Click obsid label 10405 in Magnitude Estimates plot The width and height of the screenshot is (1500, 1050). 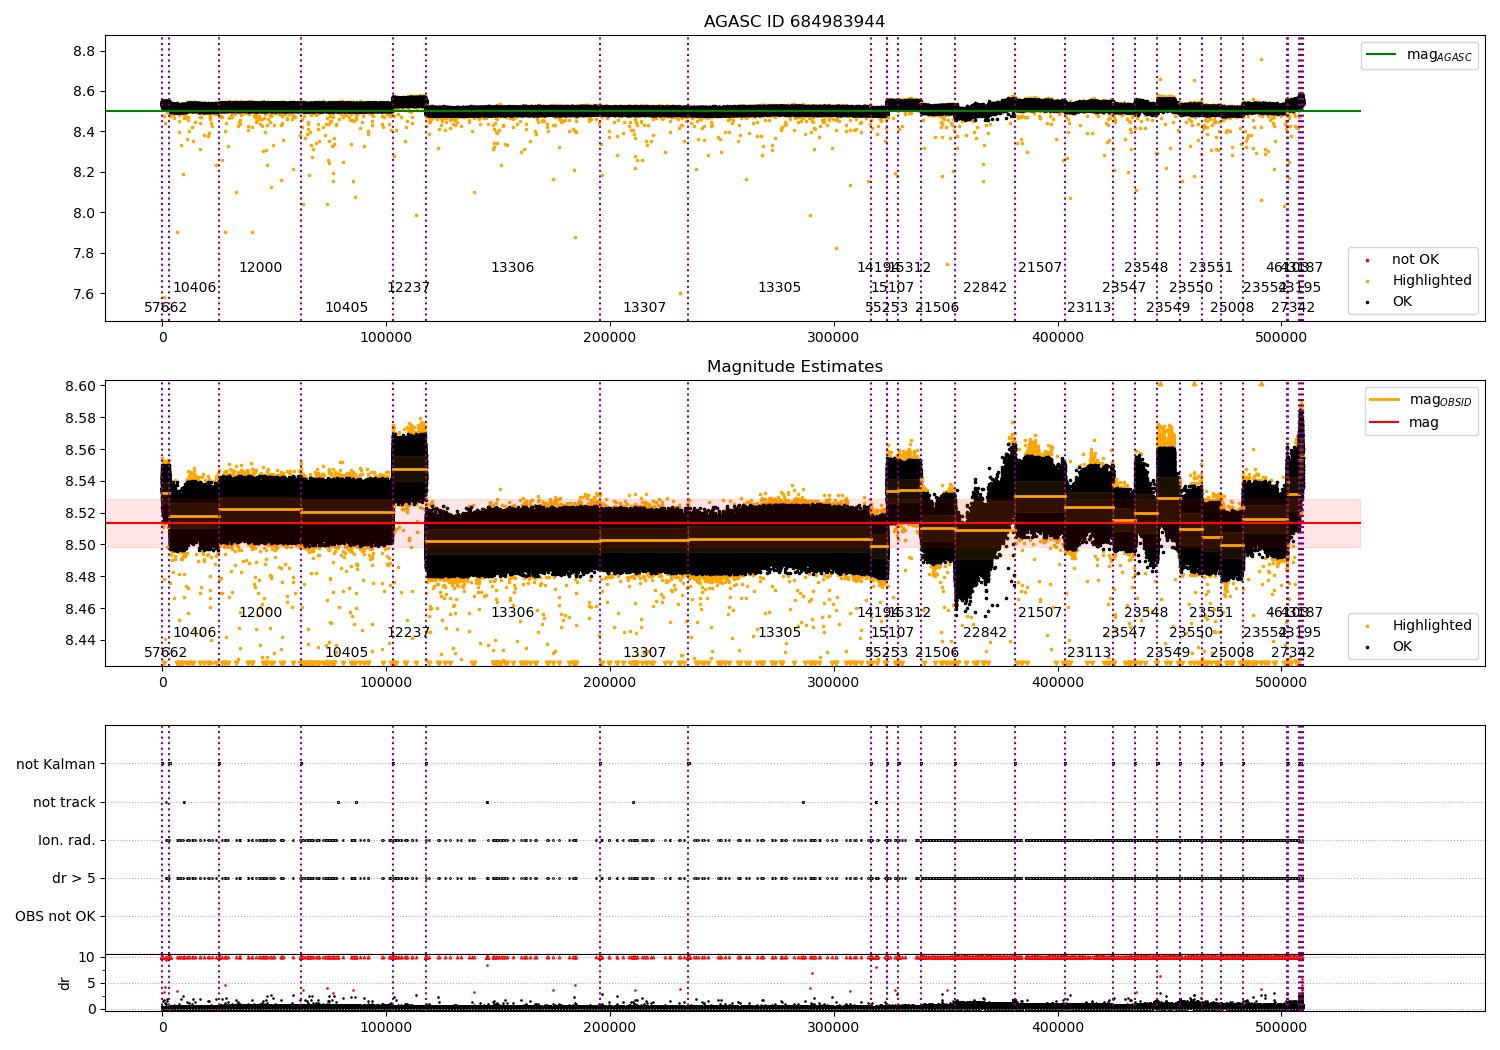click(346, 653)
